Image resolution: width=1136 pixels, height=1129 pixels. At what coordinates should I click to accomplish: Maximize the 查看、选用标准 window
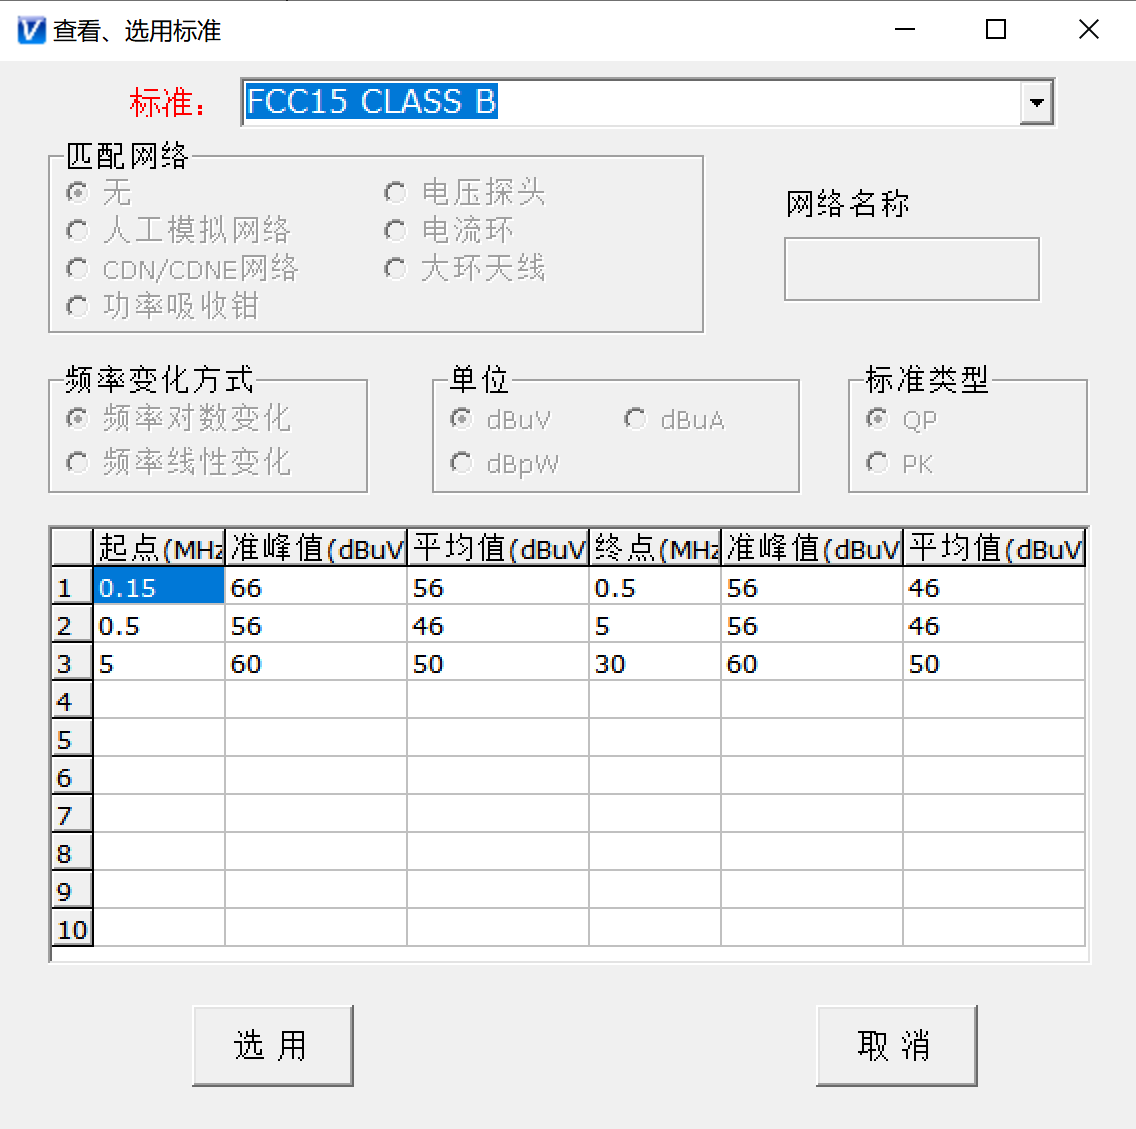tap(996, 30)
